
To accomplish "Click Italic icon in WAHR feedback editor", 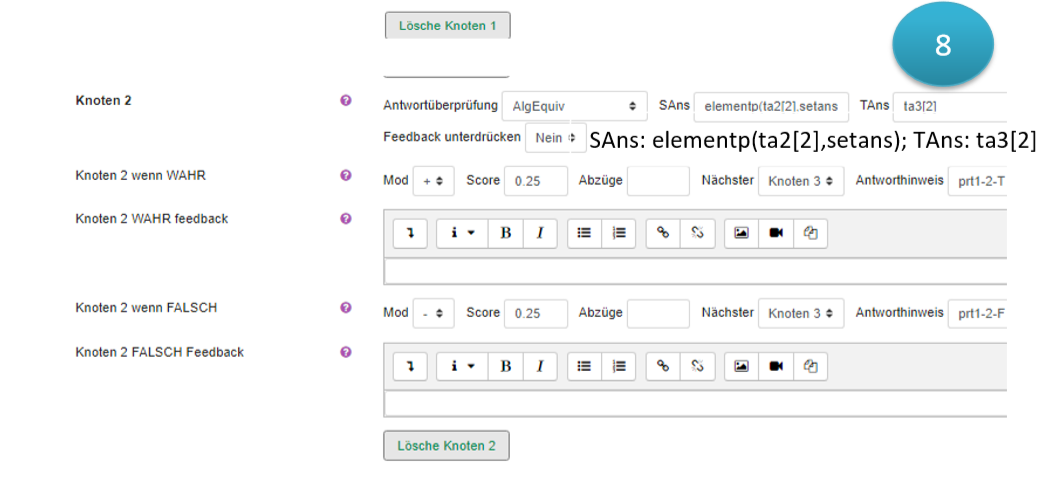I will coord(540,233).
